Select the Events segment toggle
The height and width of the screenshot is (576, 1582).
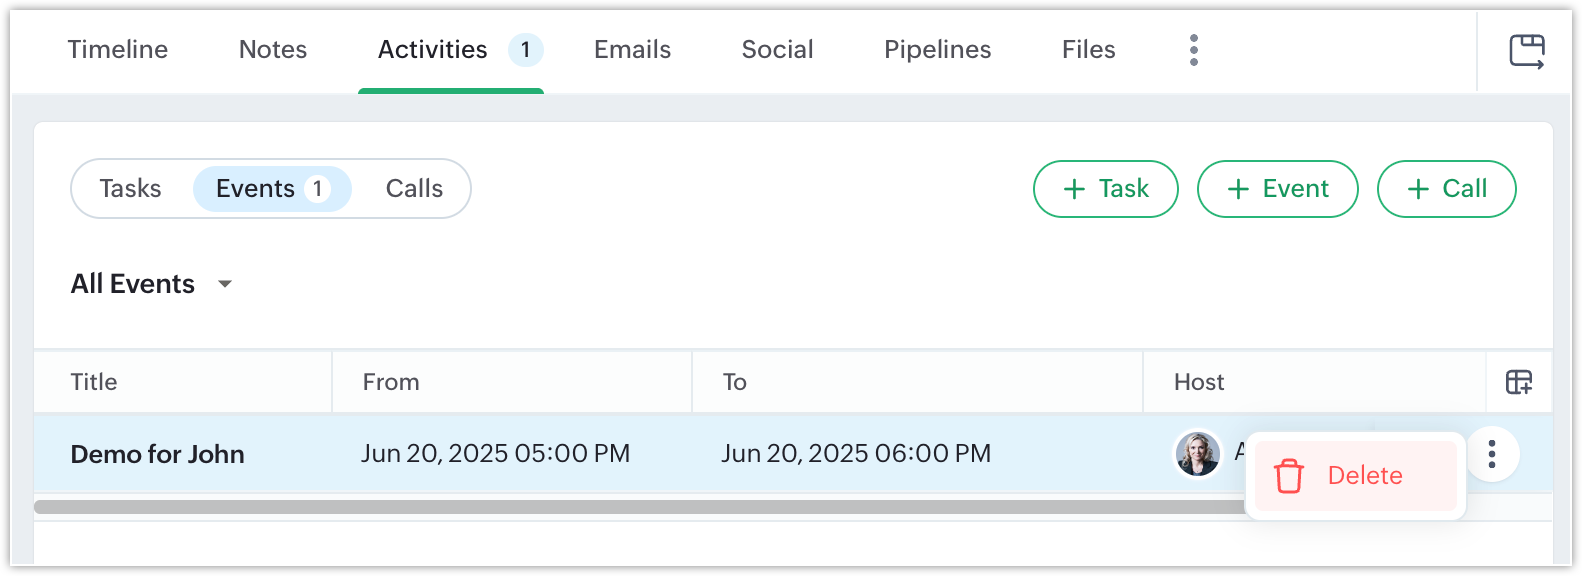coord(272,189)
